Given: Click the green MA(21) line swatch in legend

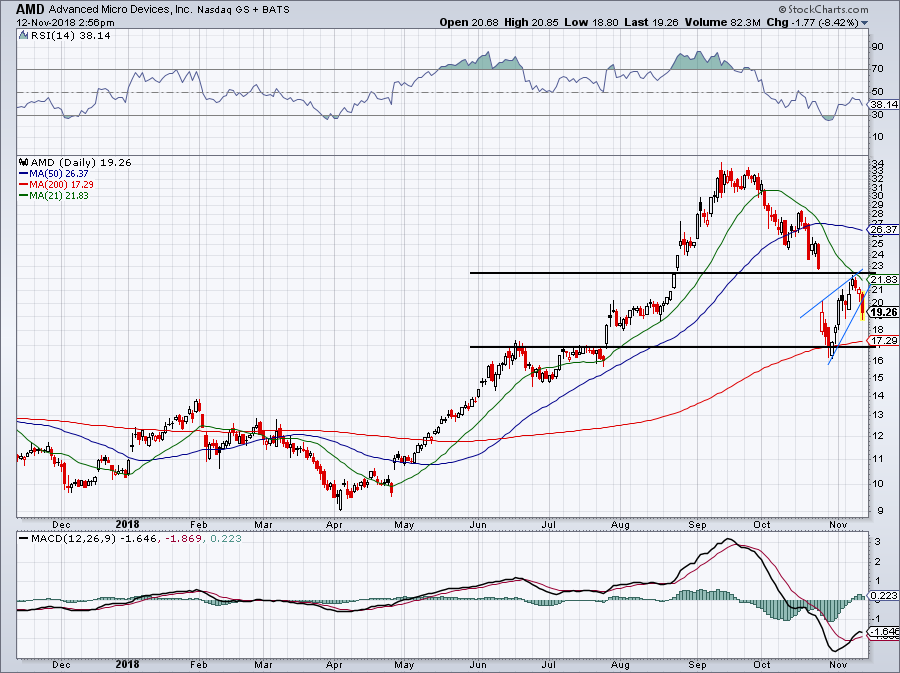Looking at the screenshot, I should click(24, 196).
